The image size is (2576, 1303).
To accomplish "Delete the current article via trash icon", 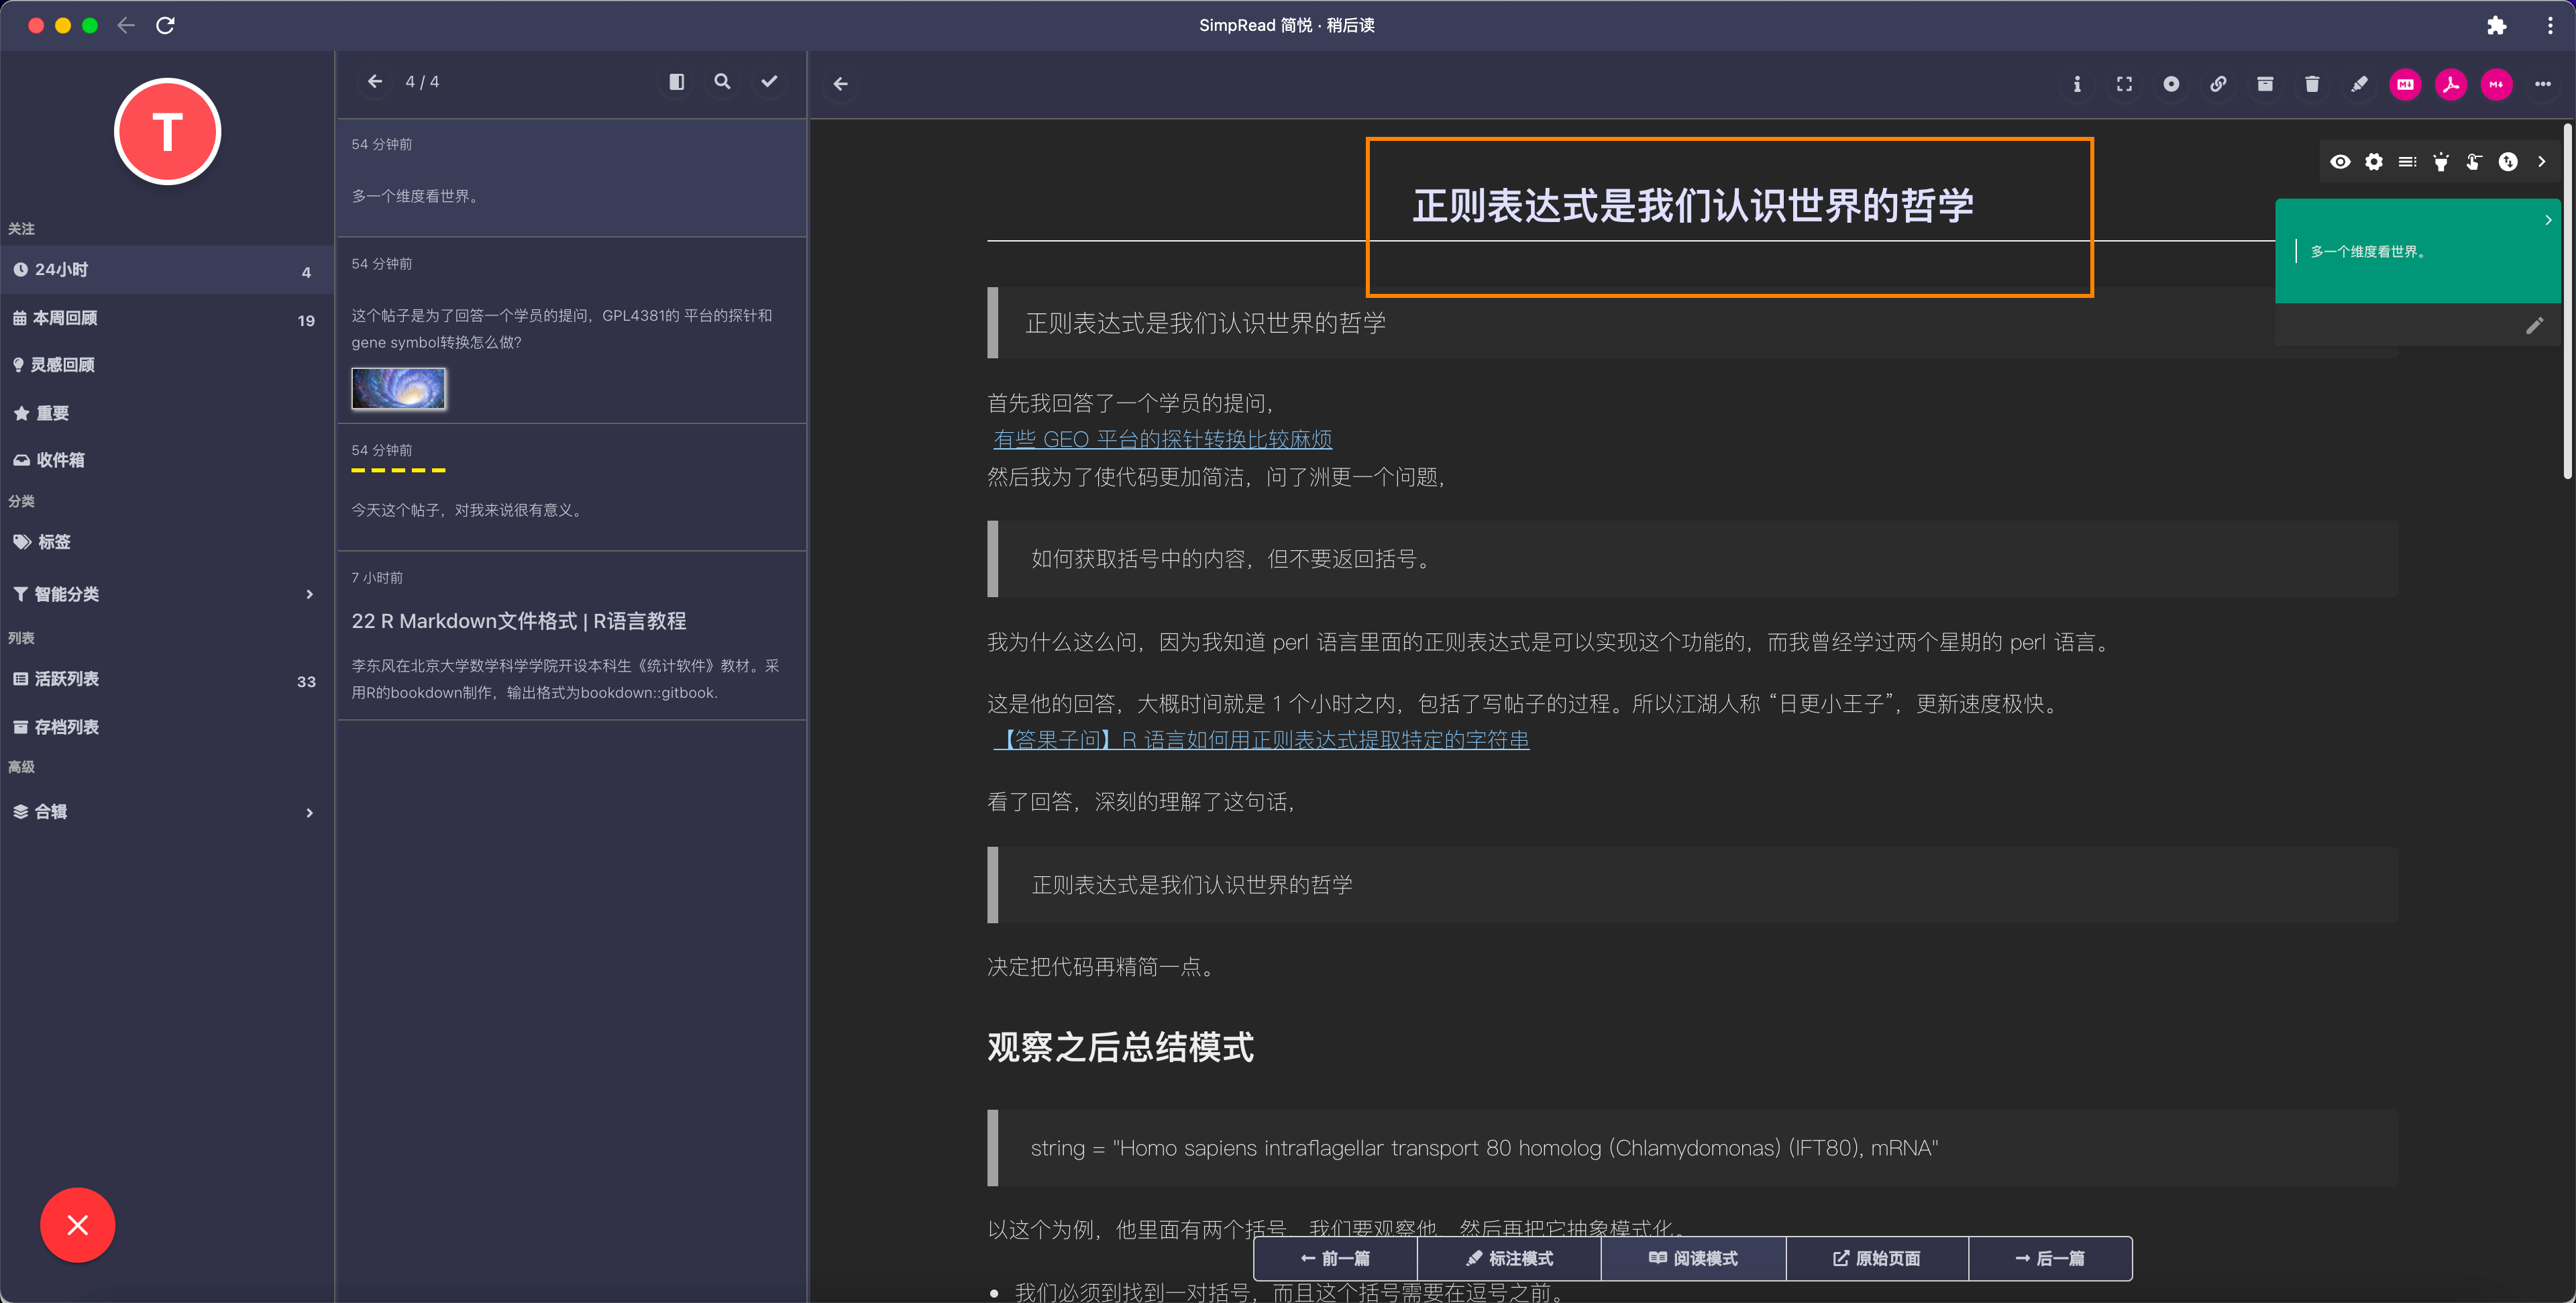I will coord(2312,84).
